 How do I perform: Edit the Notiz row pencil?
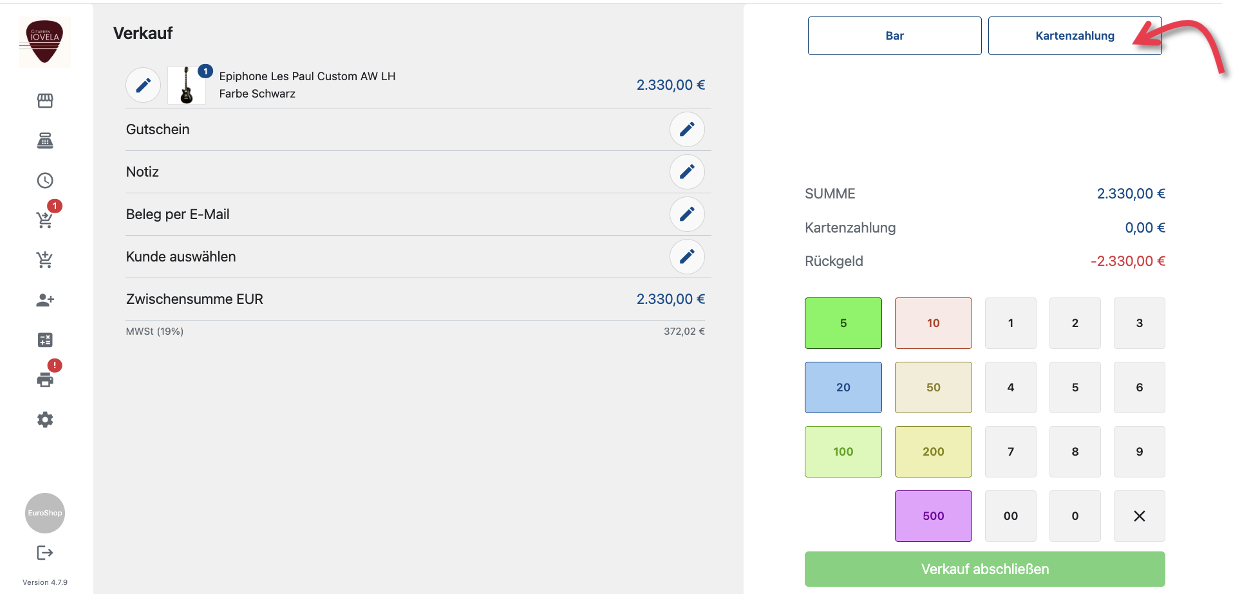coord(687,172)
